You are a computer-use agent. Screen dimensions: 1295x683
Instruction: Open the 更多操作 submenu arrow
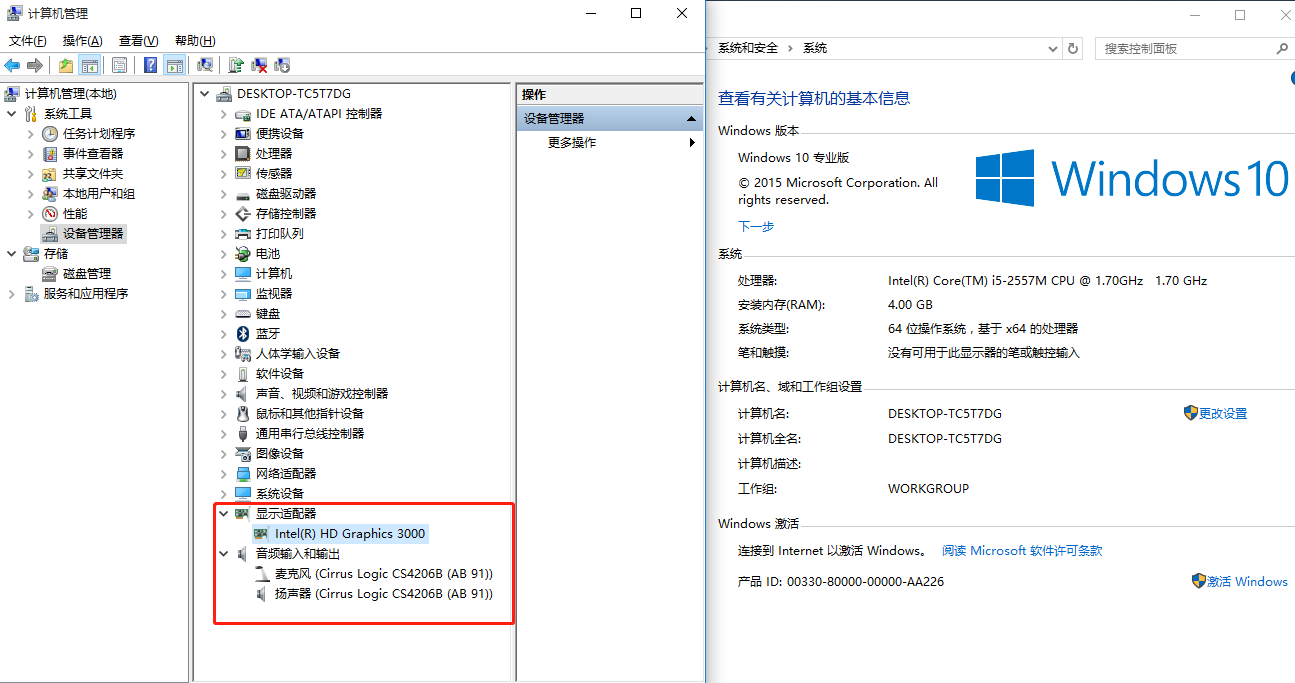(x=692, y=142)
